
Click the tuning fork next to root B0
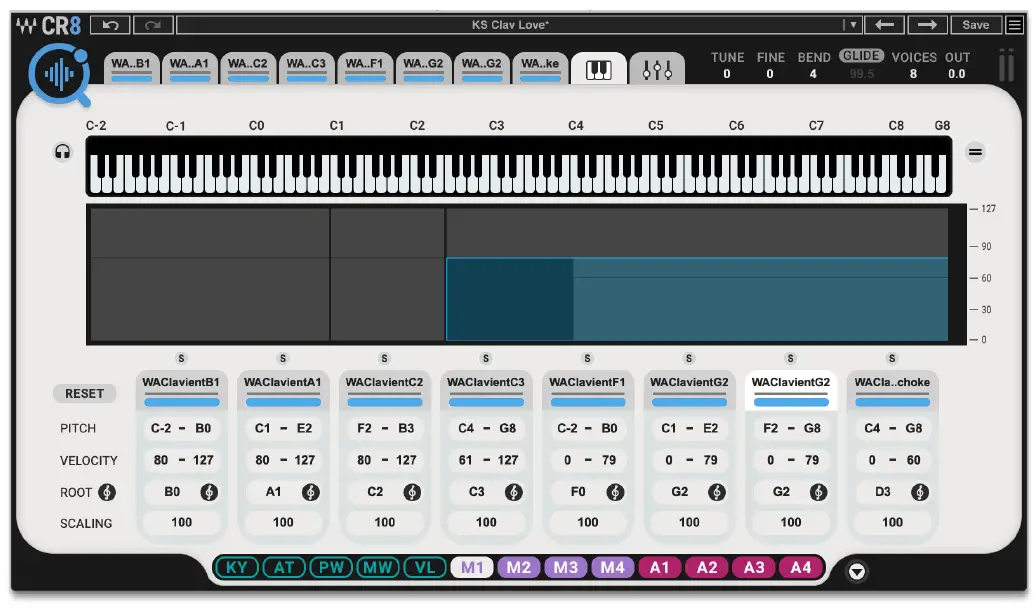click(207, 492)
